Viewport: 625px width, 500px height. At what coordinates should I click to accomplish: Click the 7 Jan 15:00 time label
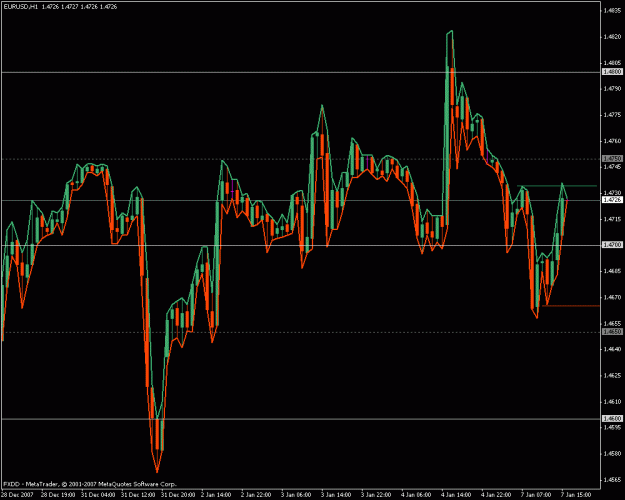coord(578,495)
